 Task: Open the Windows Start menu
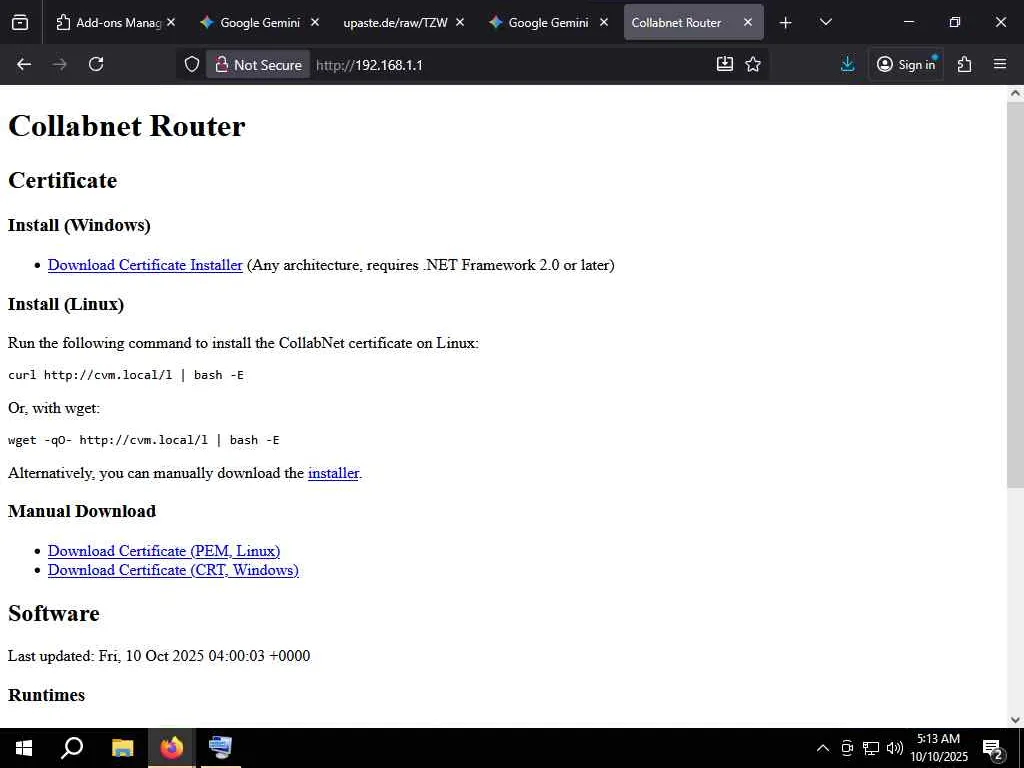[24, 748]
